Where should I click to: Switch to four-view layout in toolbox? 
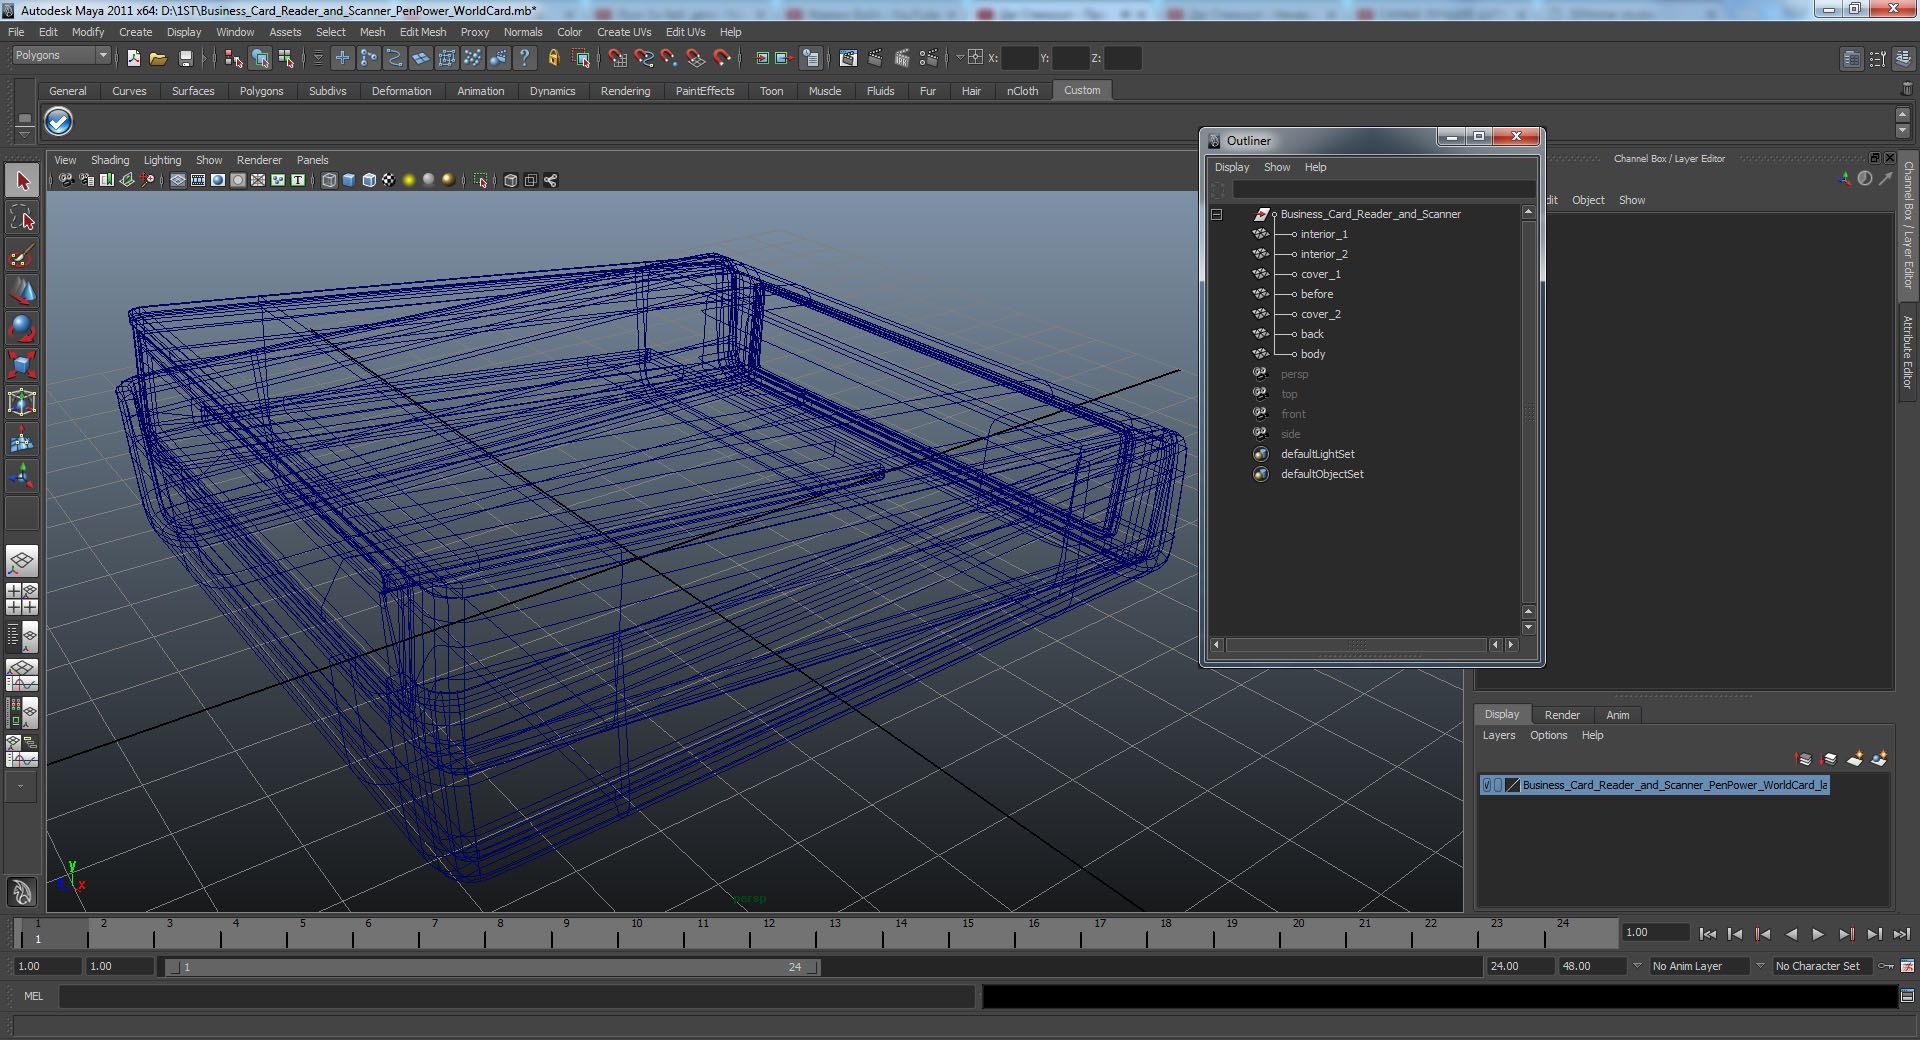coord(22,599)
